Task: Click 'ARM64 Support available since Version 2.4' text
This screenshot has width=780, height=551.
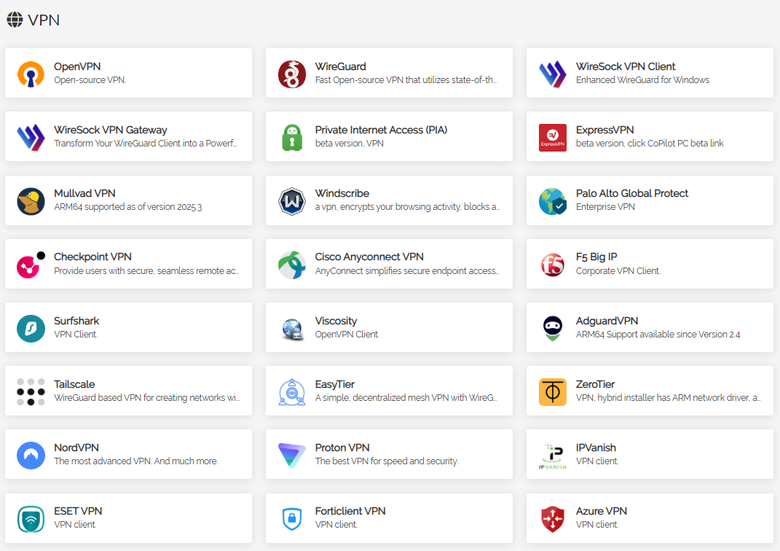Action: pyautogui.click(x=658, y=334)
